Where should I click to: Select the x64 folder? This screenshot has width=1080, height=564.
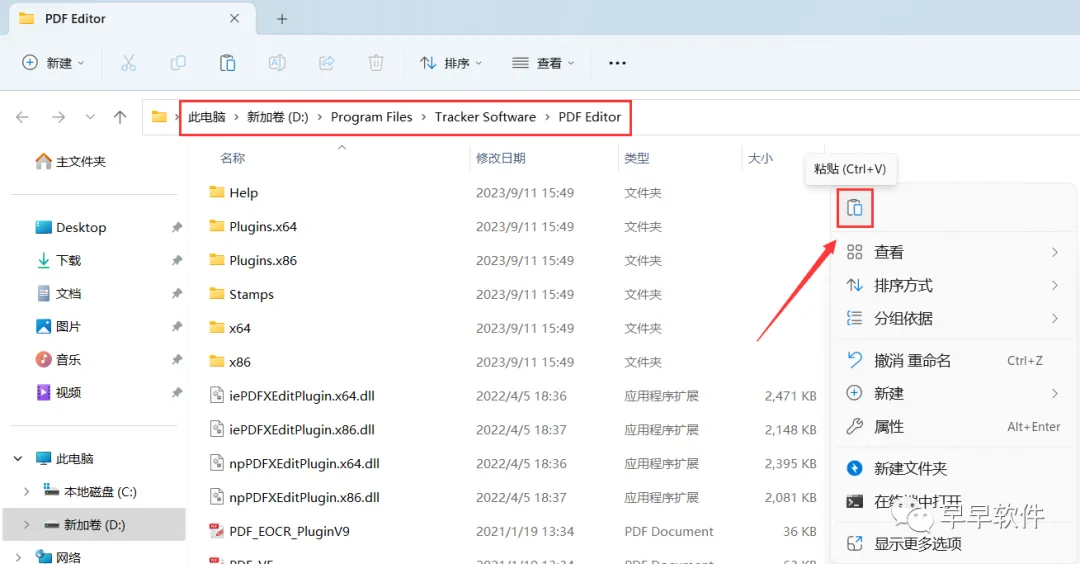[x=230, y=328]
